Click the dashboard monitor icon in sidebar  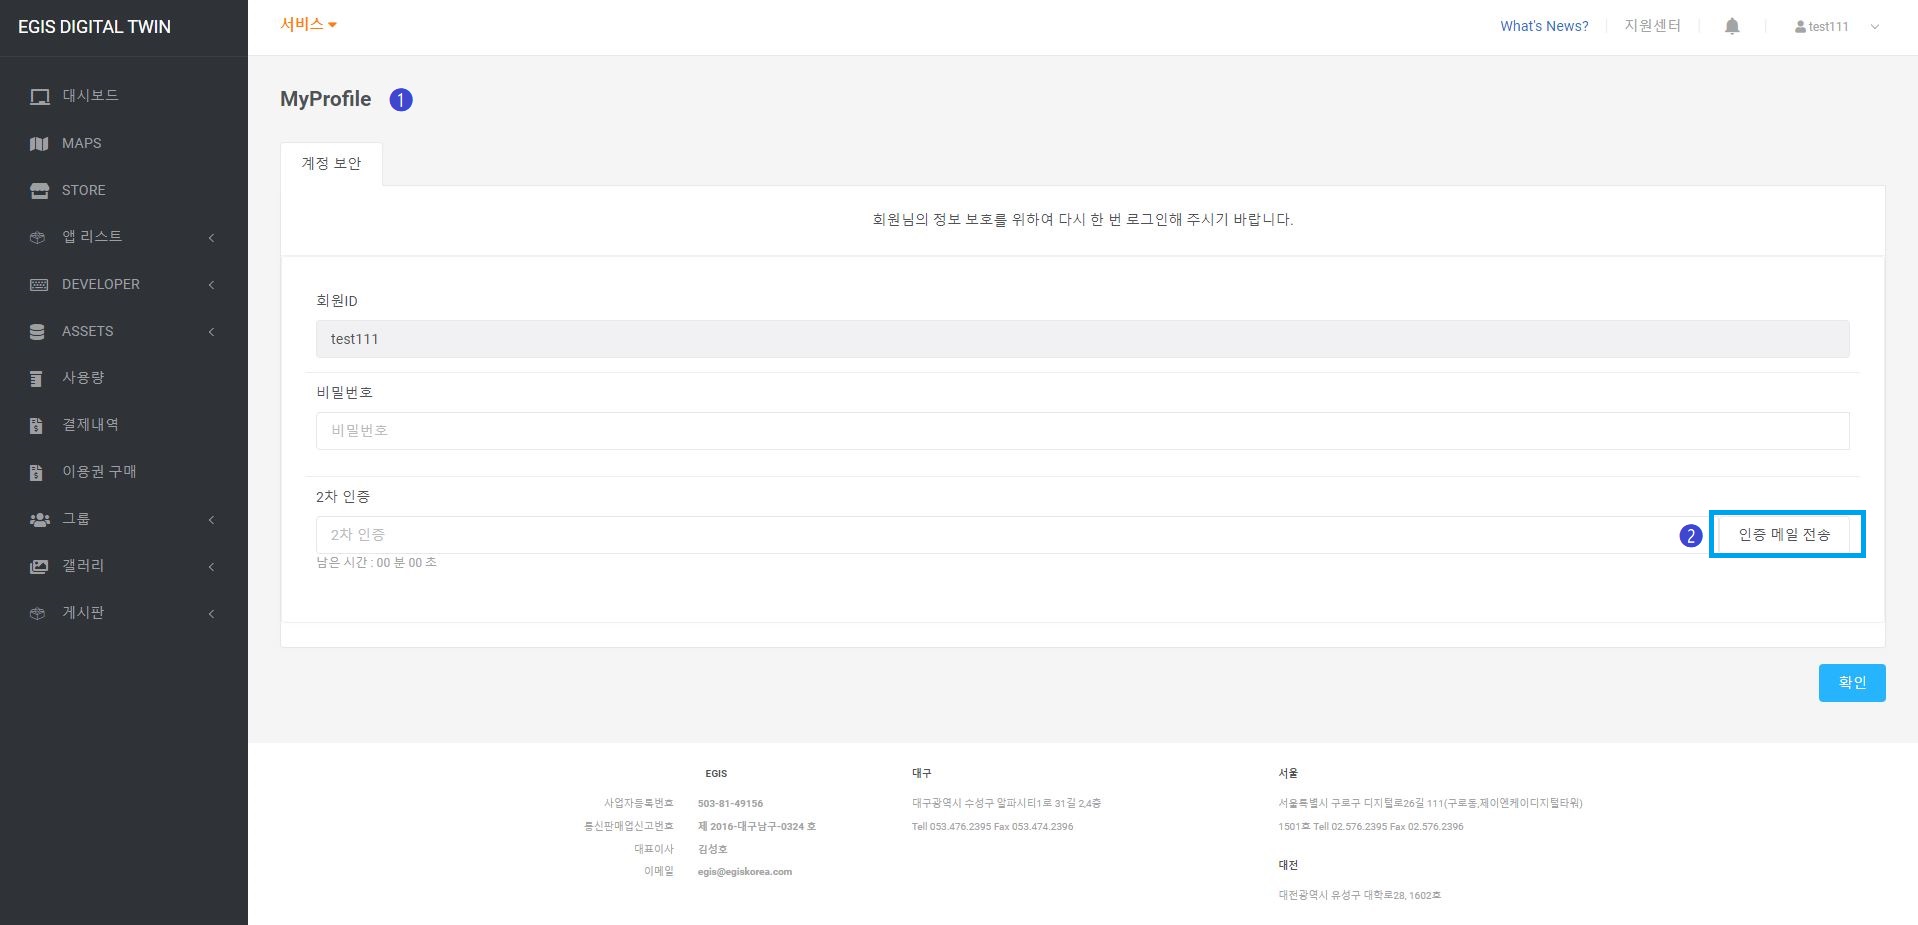pos(39,96)
